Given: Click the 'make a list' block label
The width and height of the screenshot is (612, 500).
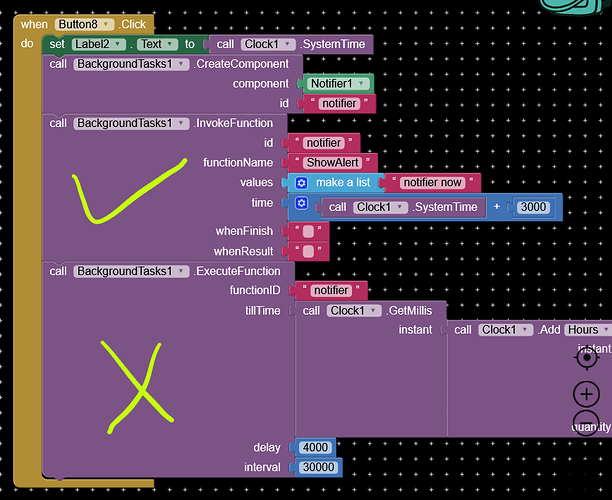Looking at the screenshot, I should click(343, 183).
